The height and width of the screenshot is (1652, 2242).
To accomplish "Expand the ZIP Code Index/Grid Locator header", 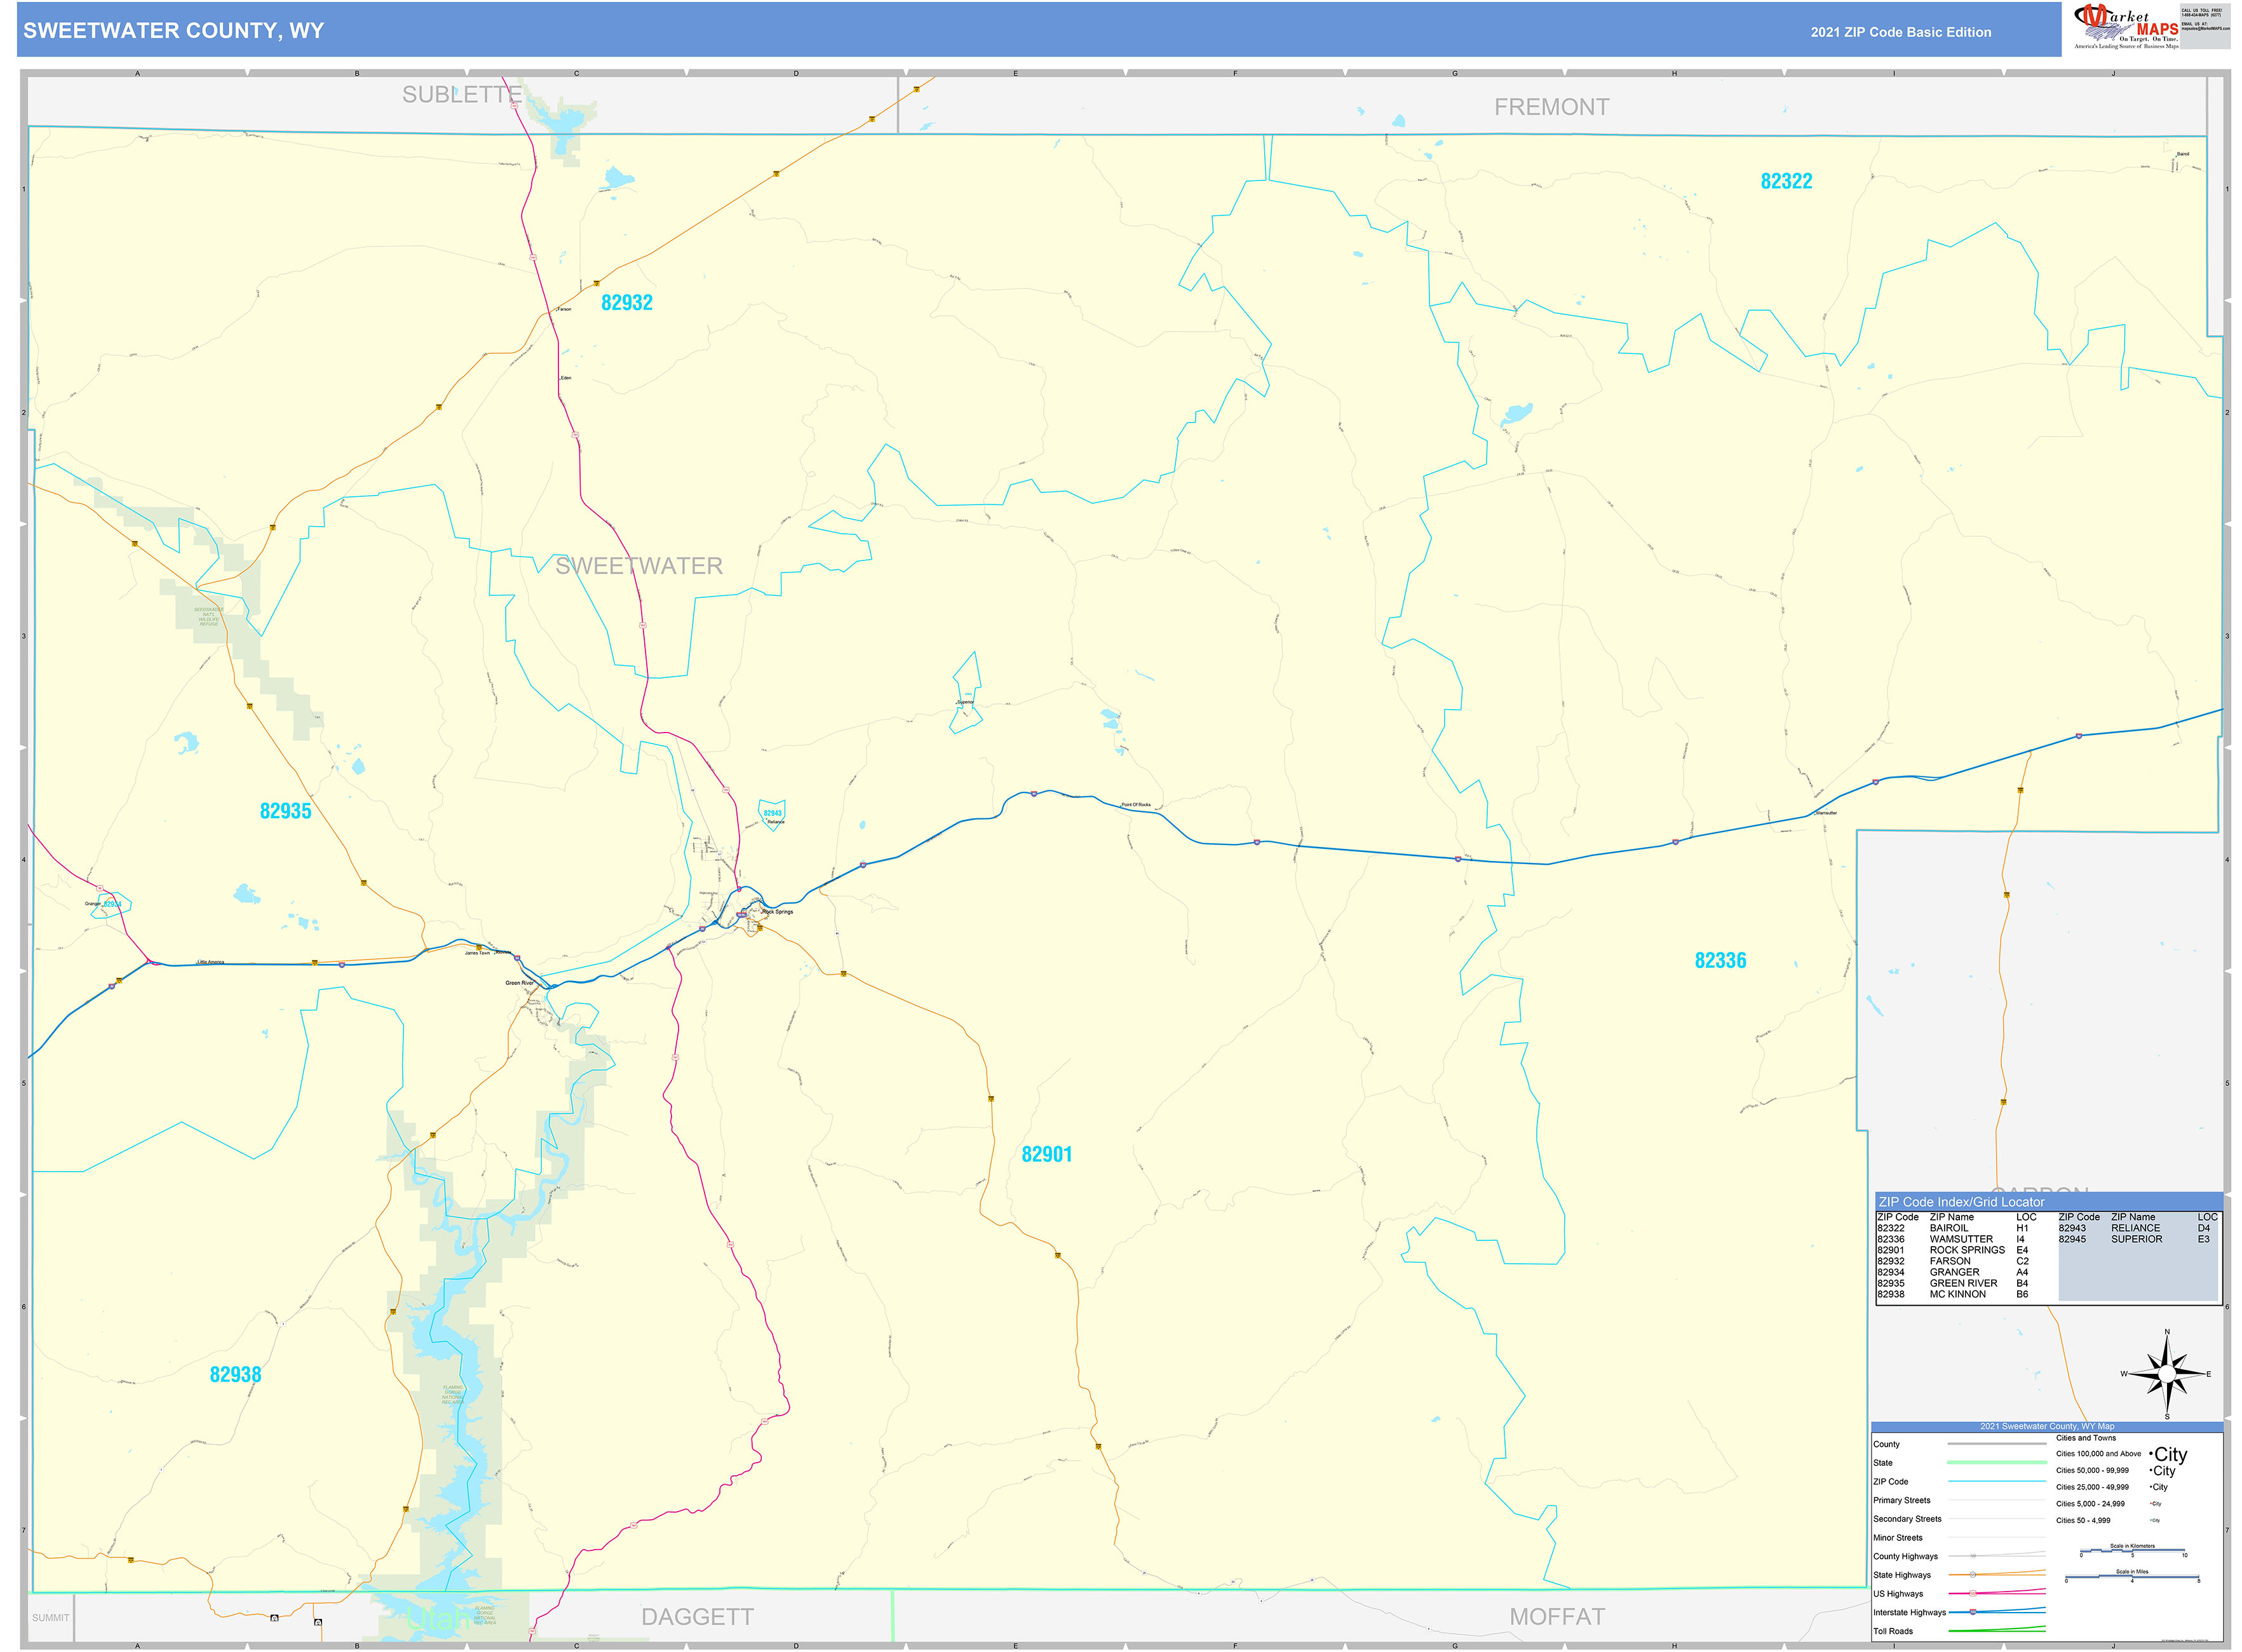I will (1961, 1202).
